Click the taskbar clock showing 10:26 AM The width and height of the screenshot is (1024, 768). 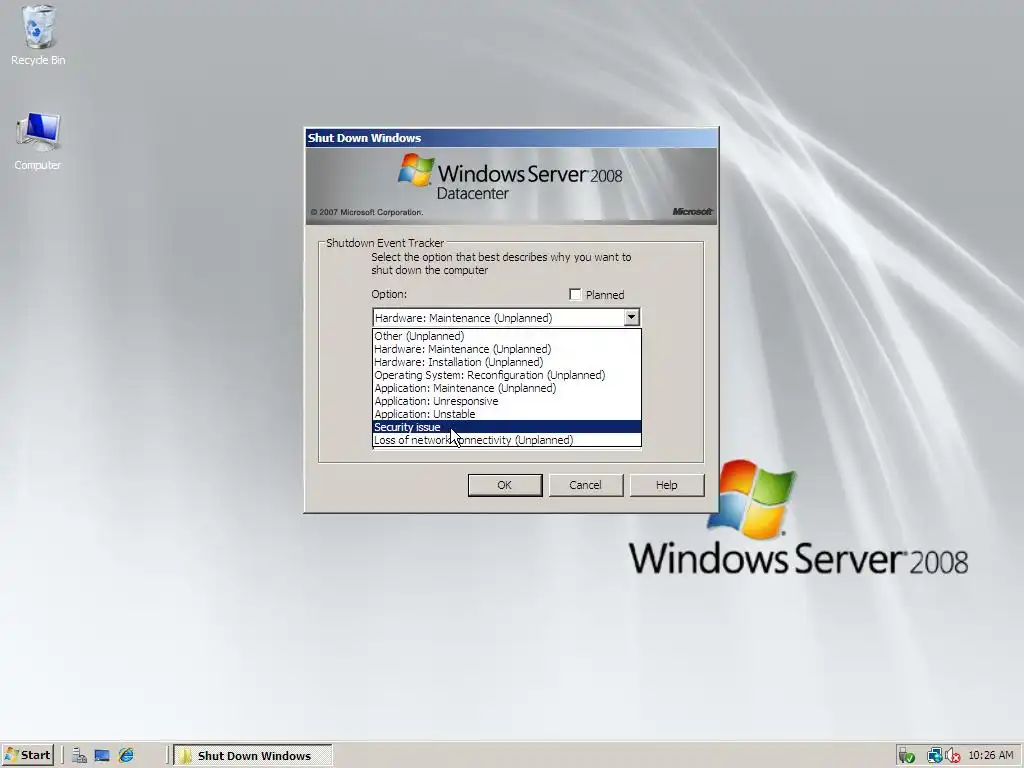coord(991,756)
